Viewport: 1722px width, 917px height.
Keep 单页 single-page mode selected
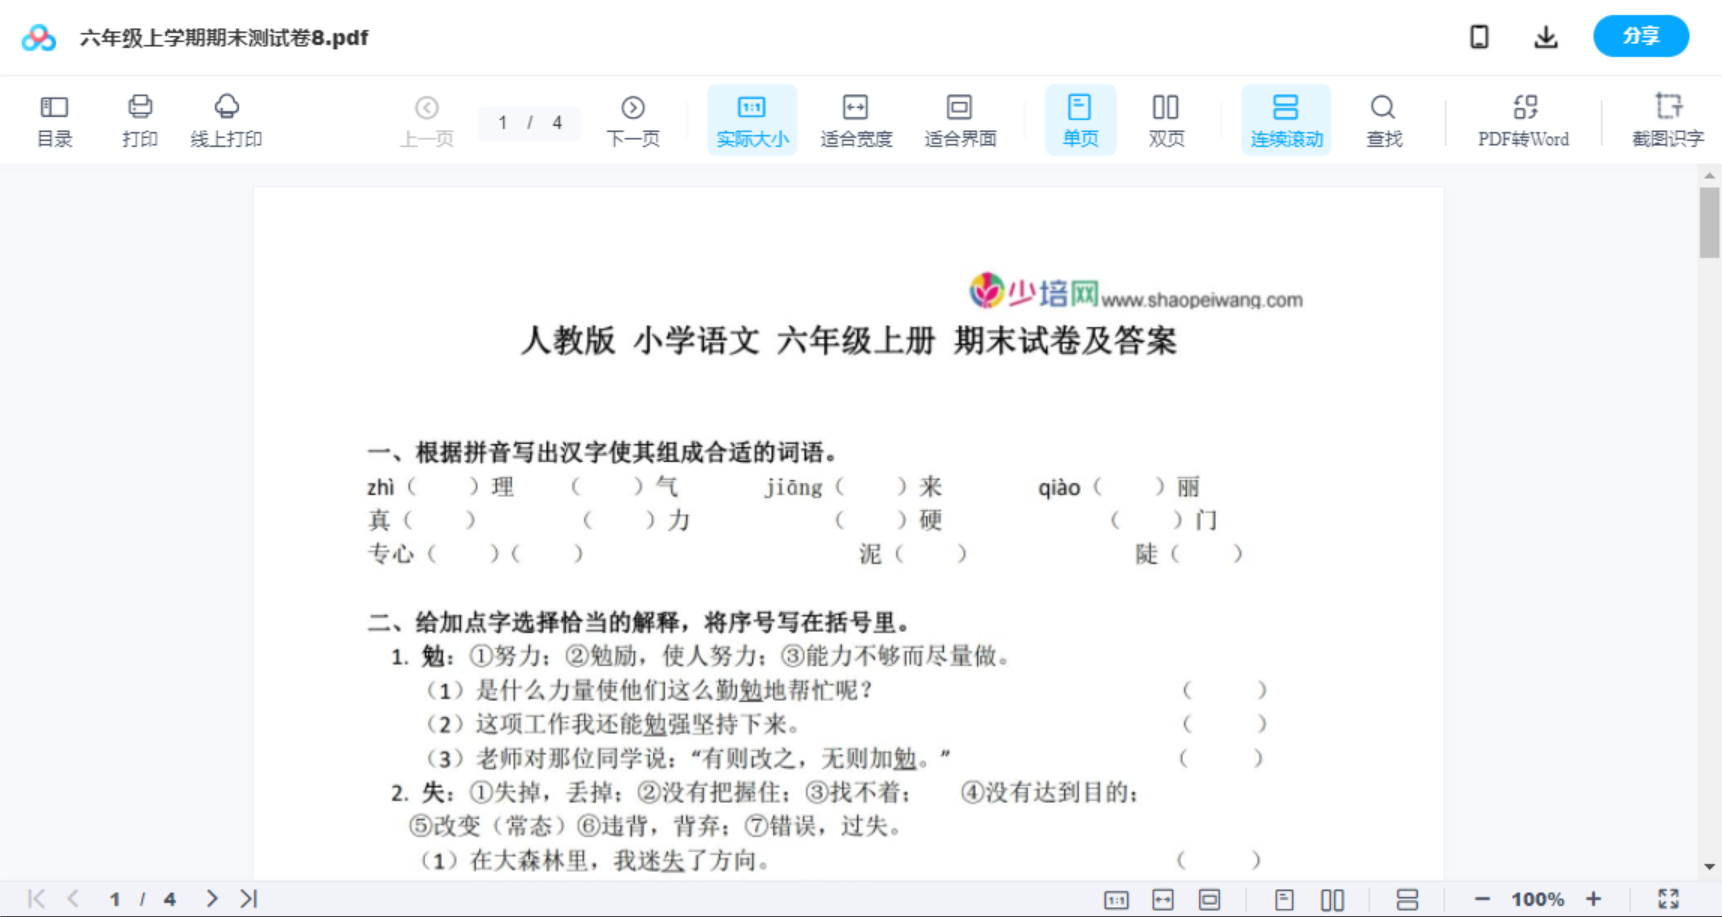click(x=1080, y=118)
